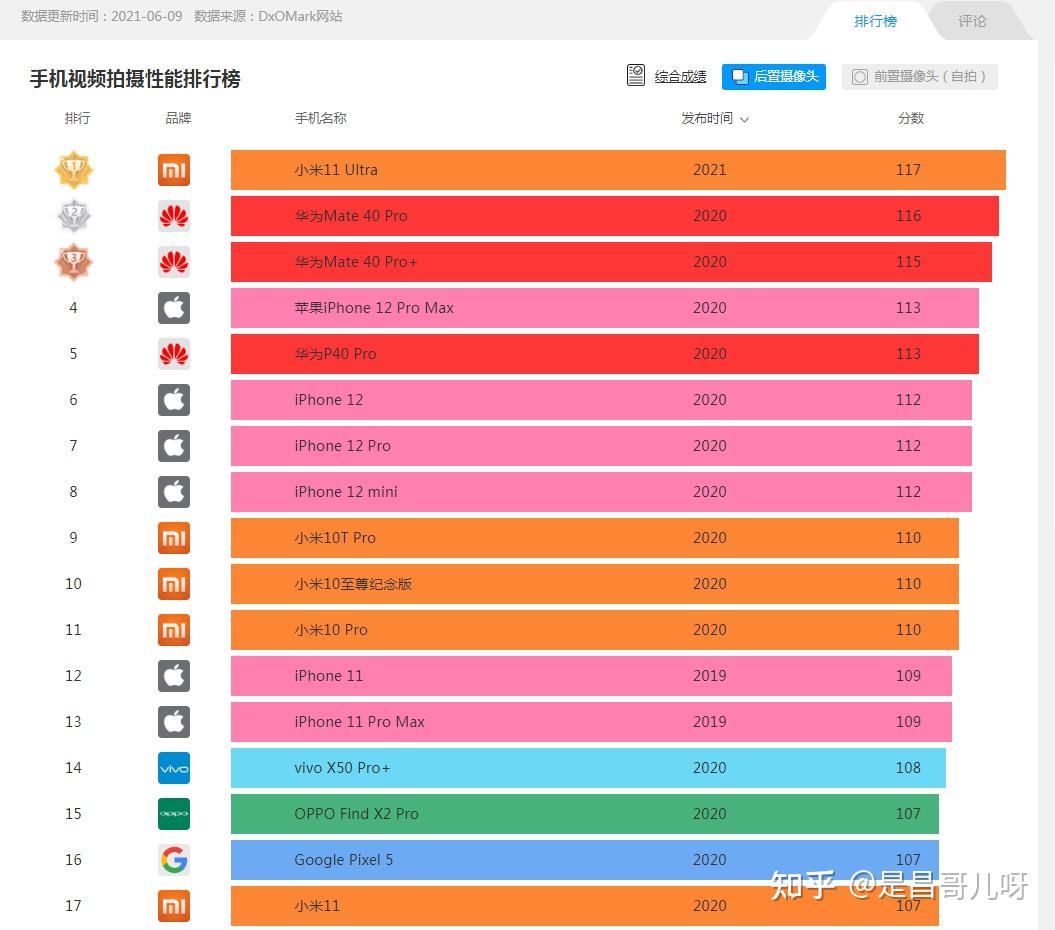Click the vivo logo in row 14

[x=174, y=768]
